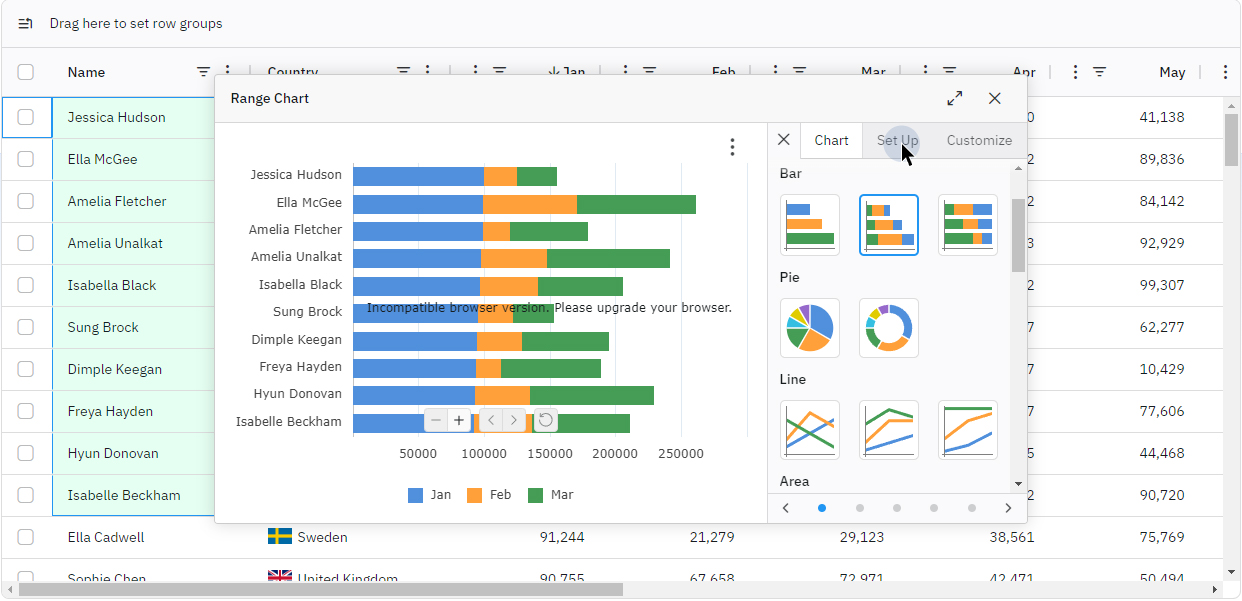Image resolution: width=1242 pixels, height=601 pixels.
Task: Toggle the Jan series in legend
Action: coord(429,495)
